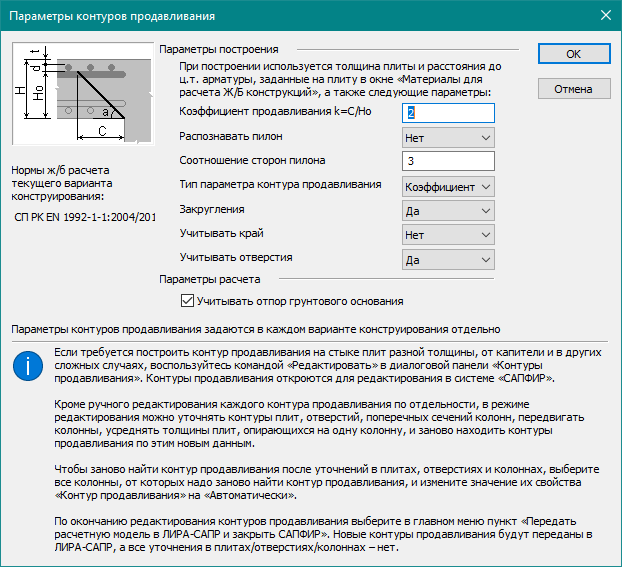This screenshot has width=622, height=567.
Task: Click the 'Отмена' button
Action: tap(573, 89)
